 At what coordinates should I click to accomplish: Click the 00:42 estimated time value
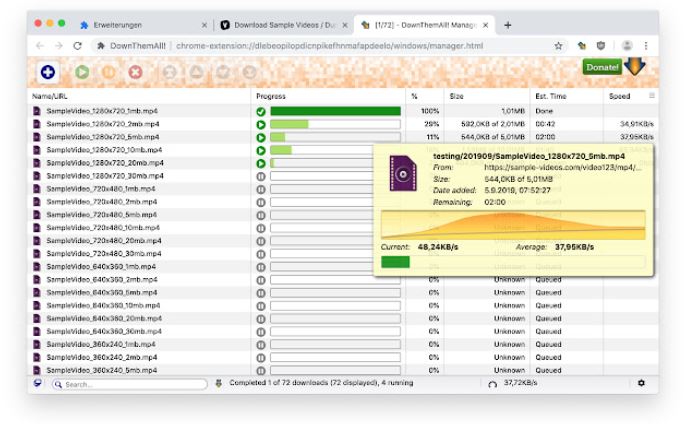(x=545, y=124)
